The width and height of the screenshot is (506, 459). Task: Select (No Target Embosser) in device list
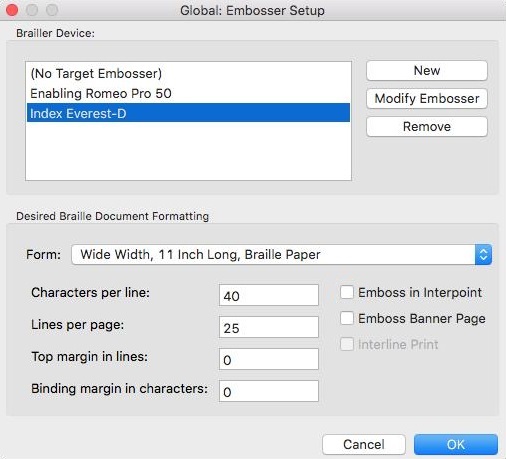point(188,74)
